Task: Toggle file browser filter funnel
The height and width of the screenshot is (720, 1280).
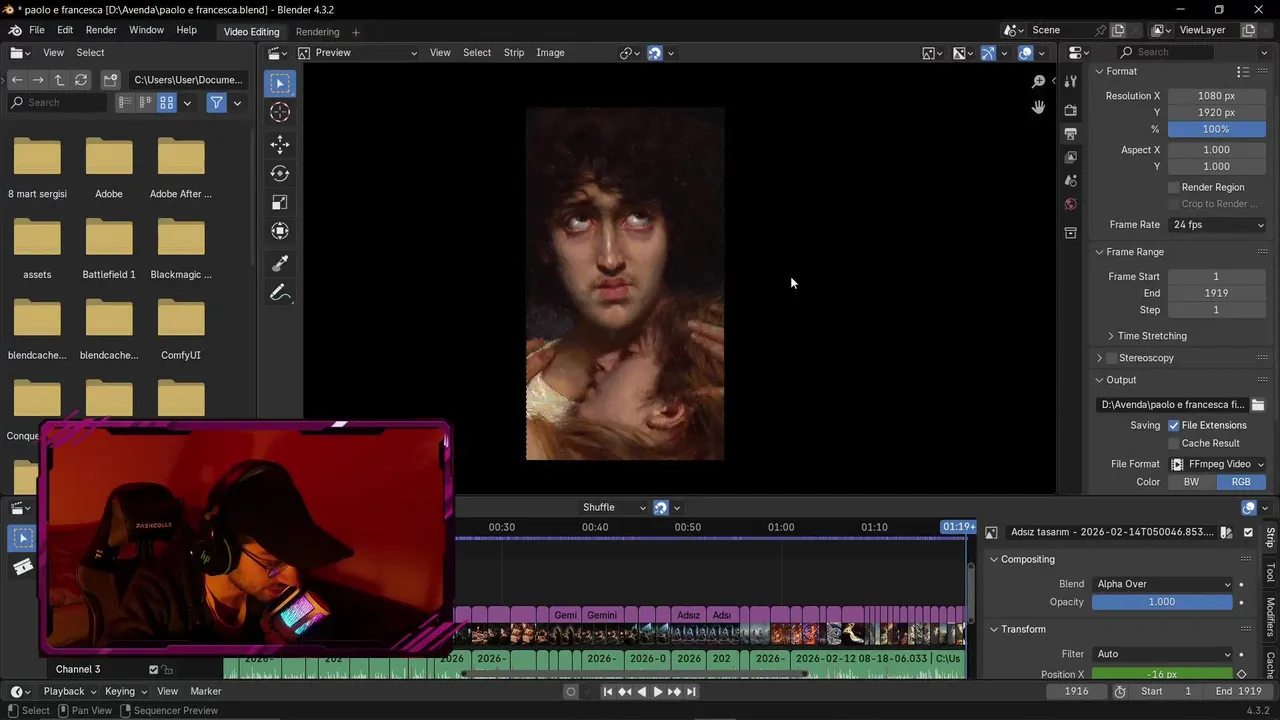Action: (x=216, y=102)
